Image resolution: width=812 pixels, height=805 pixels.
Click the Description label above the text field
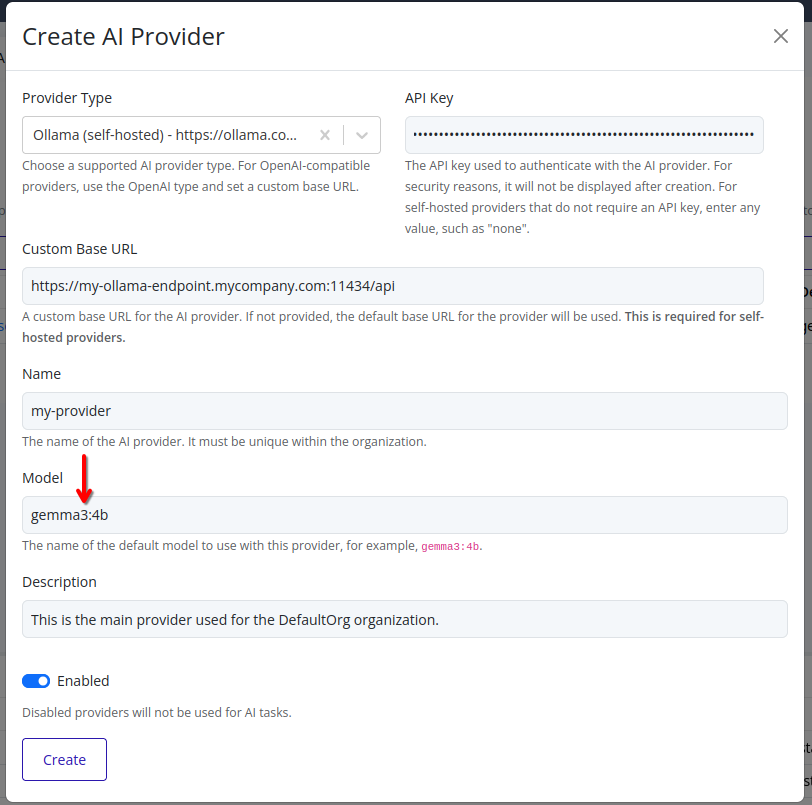(58, 582)
